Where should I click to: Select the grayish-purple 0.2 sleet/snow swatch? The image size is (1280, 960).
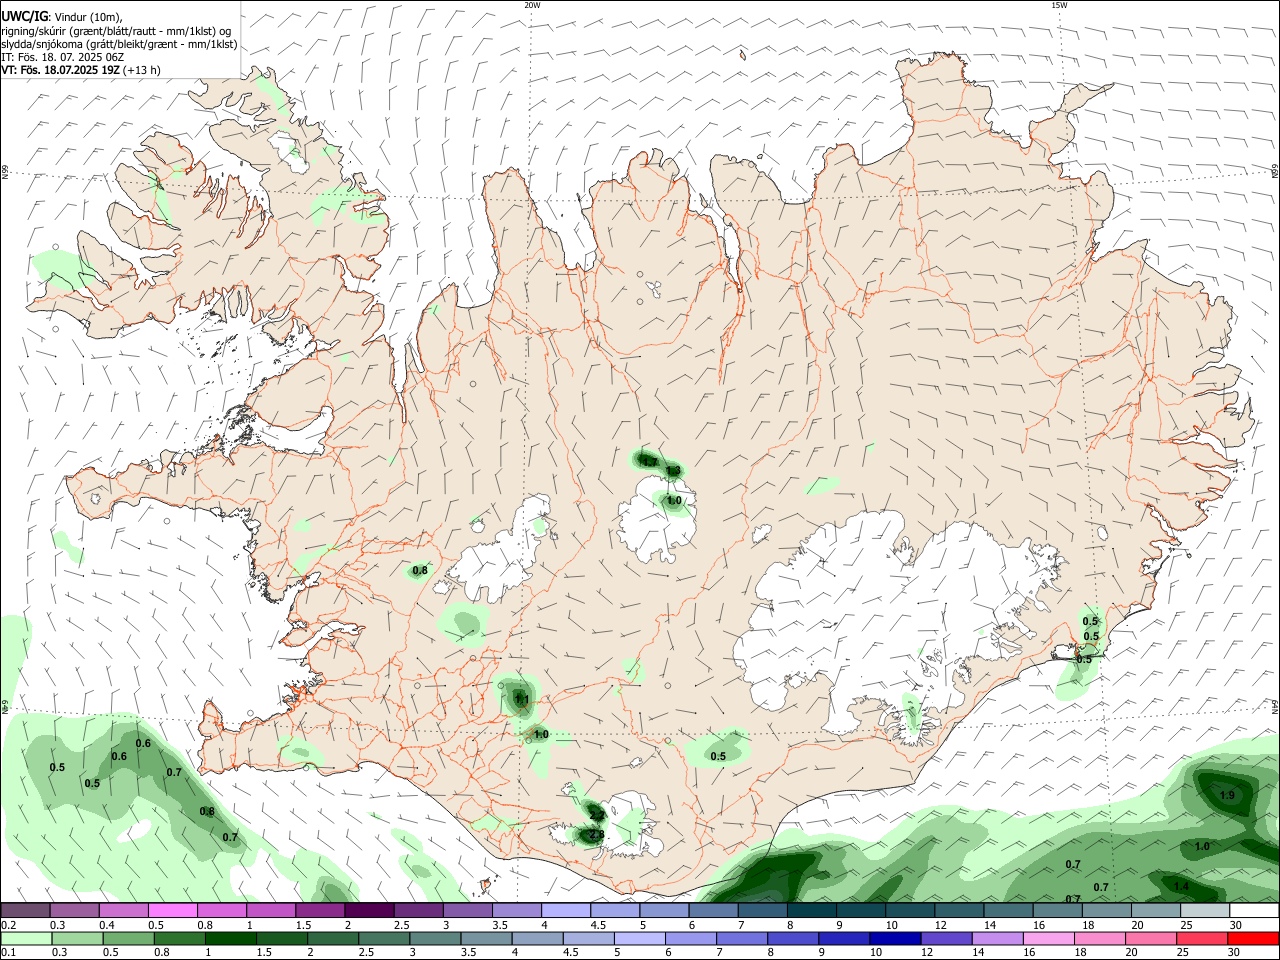click(x=25, y=910)
